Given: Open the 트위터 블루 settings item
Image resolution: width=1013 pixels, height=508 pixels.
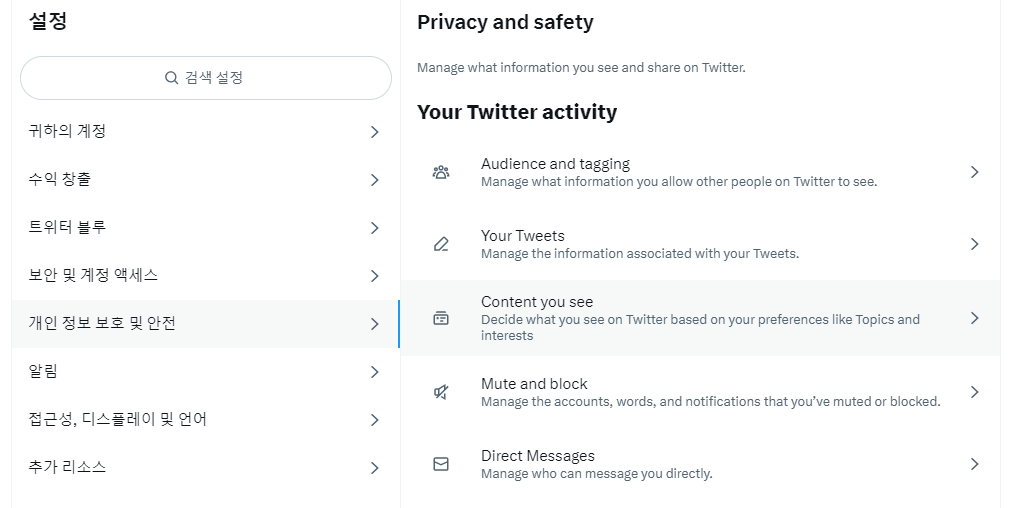Looking at the screenshot, I should (205, 228).
